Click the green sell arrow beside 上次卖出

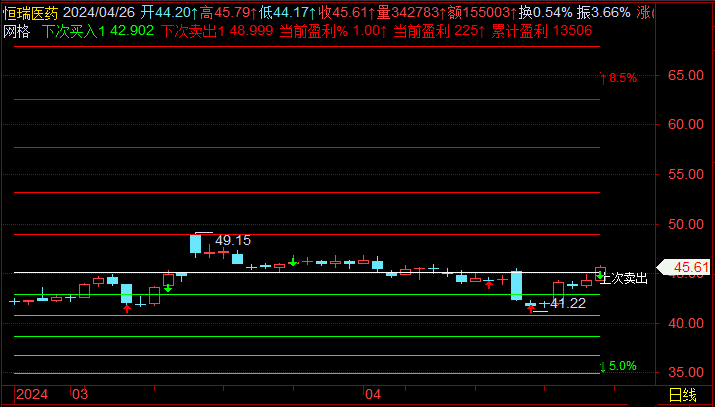tap(599, 275)
